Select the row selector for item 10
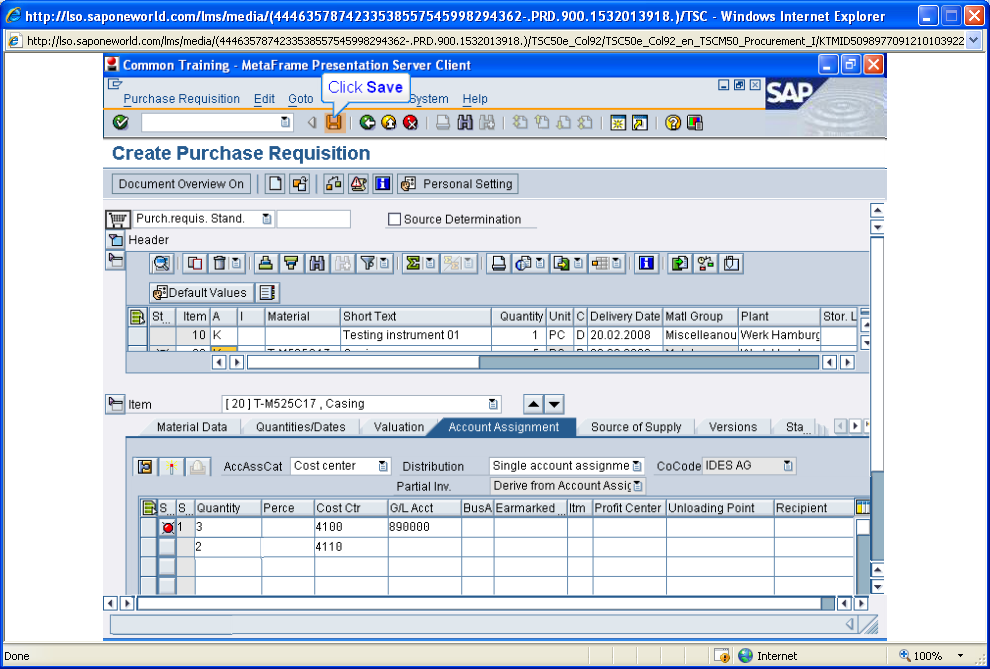Viewport: 990px width, 669px height. click(x=138, y=335)
